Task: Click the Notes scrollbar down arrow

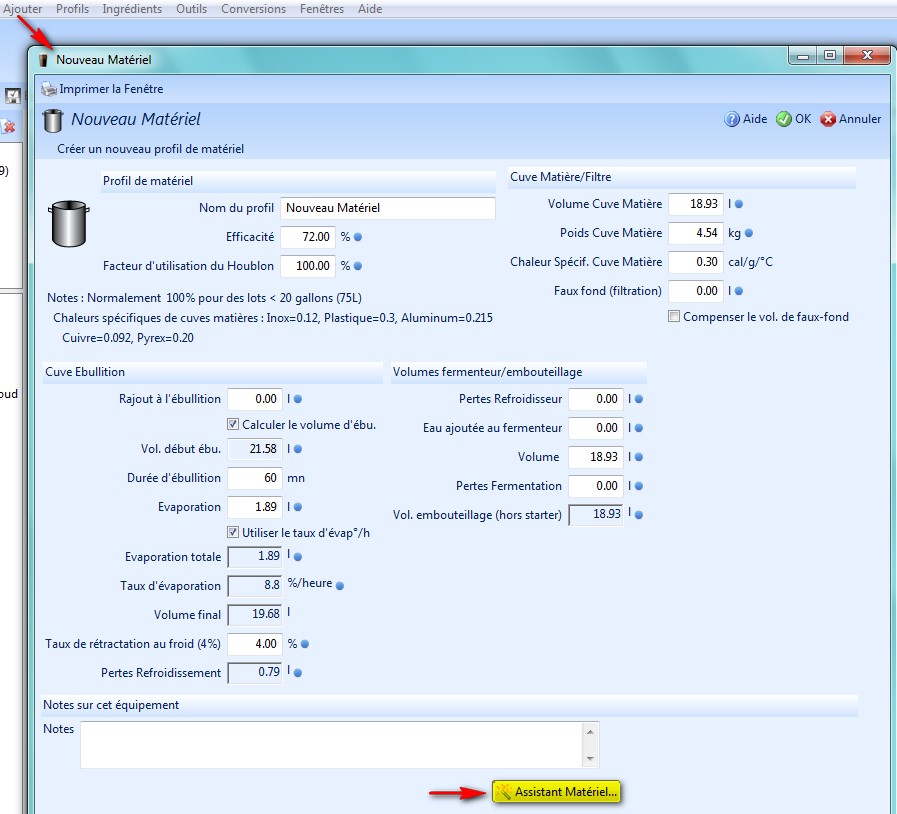Action: [590, 759]
